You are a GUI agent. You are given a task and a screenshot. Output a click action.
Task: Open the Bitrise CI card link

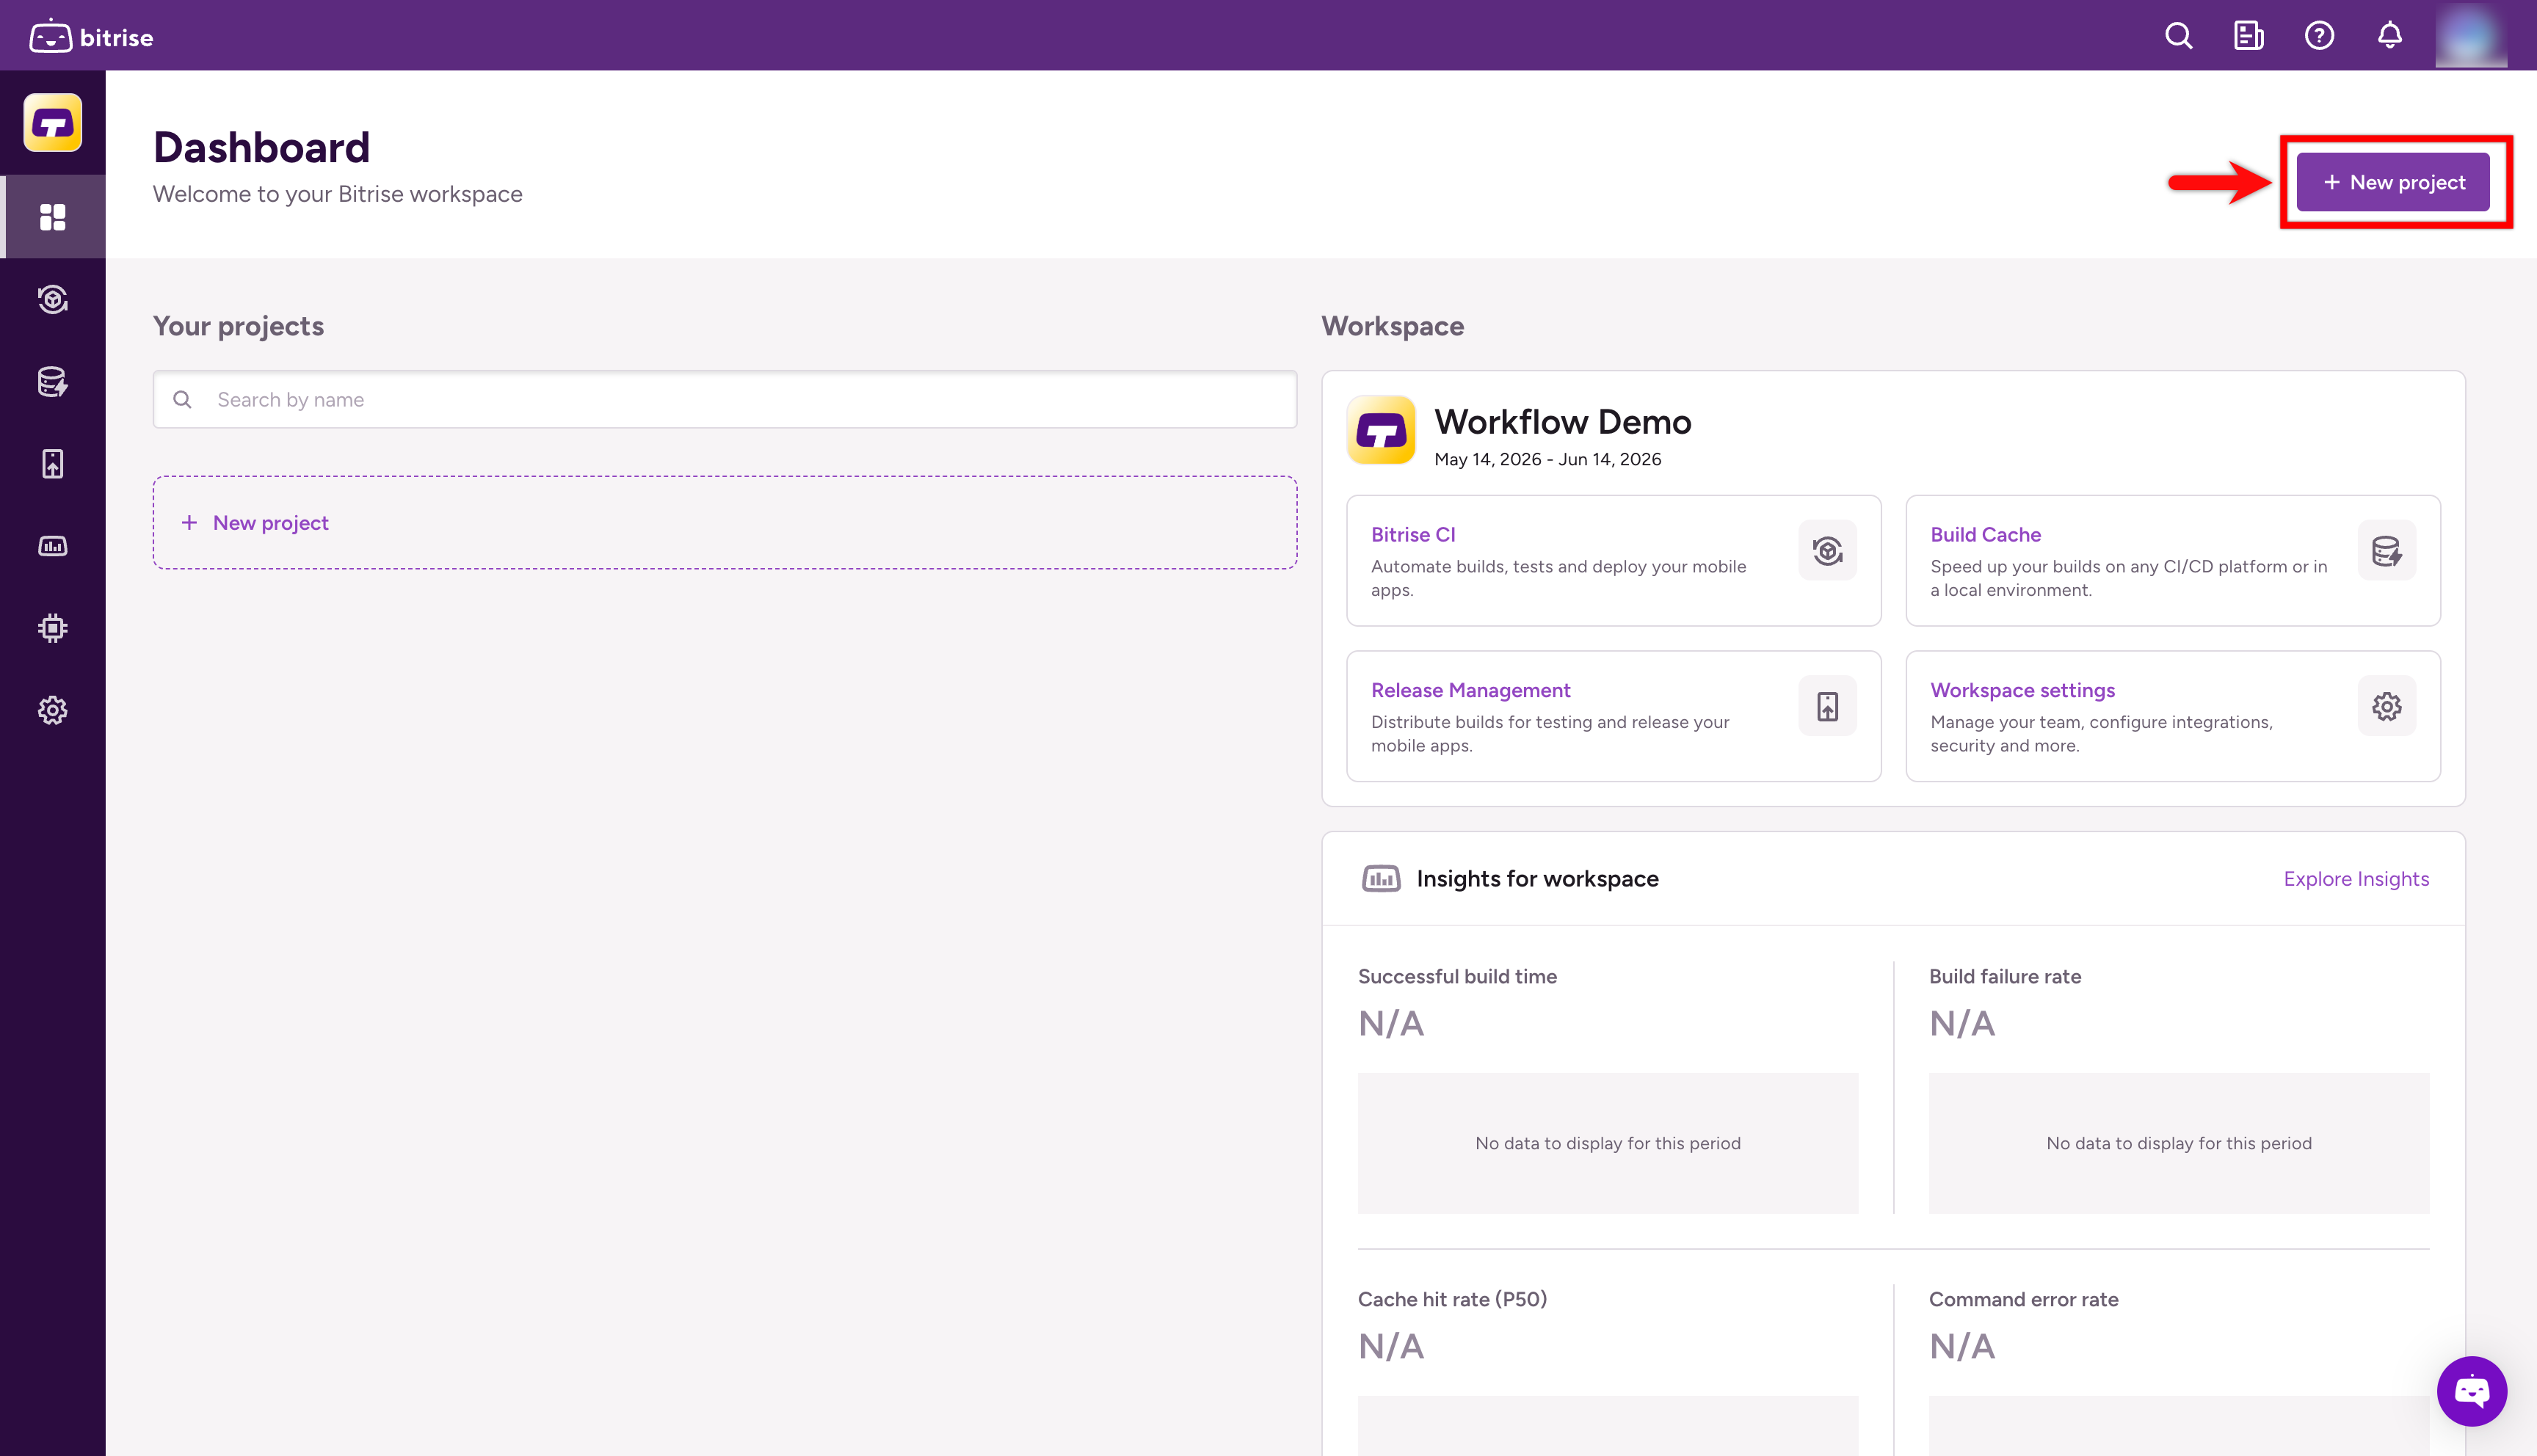click(1413, 534)
